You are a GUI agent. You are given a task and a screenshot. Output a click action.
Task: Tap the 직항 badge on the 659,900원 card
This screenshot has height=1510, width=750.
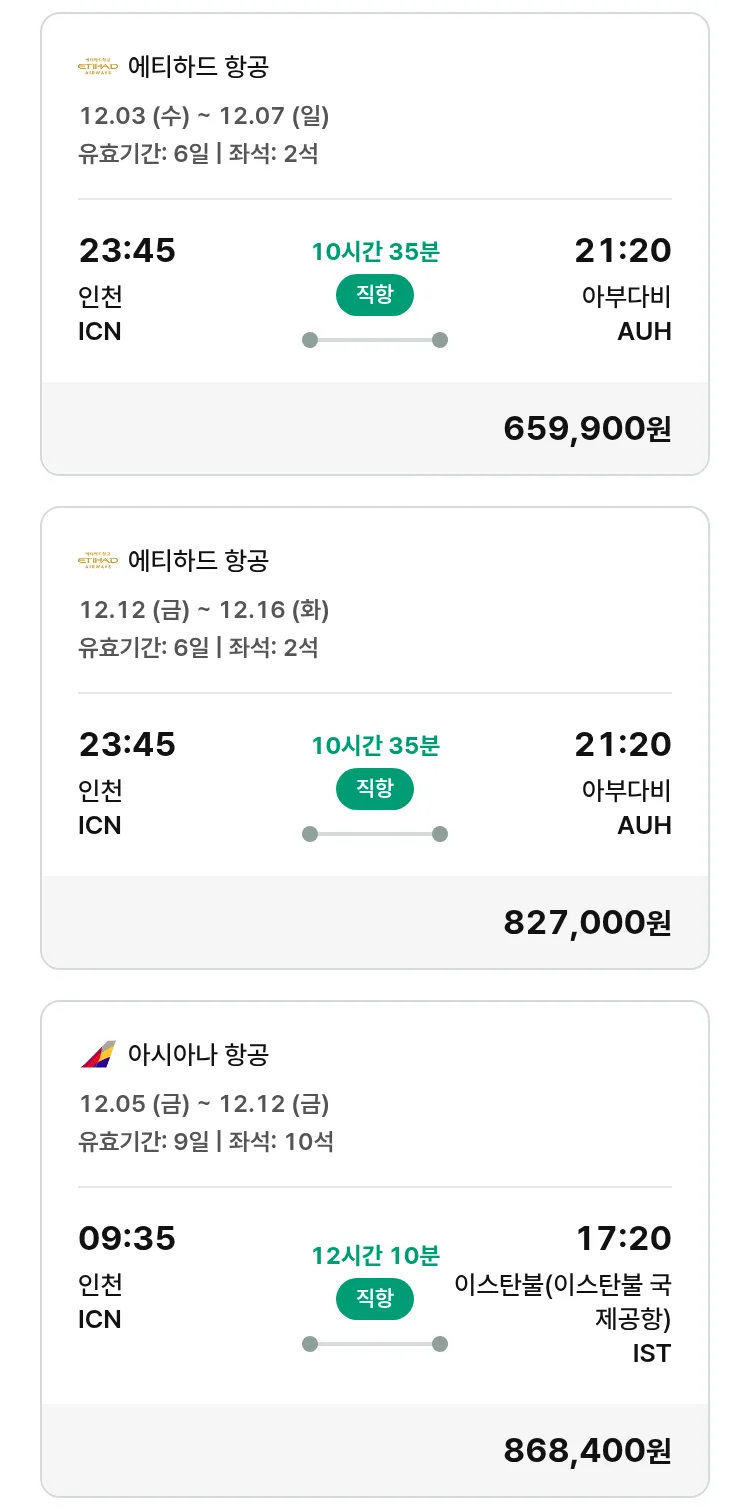pyautogui.click(x=374, y=295)
